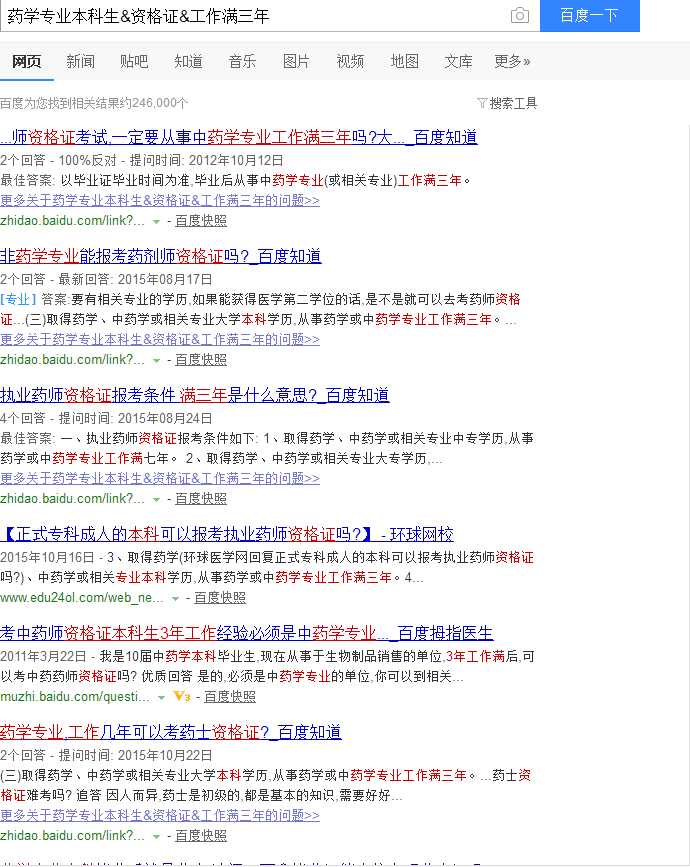Open 搜索工具 filter options
The width and height of the screenshot is (690, 867).
click(513, 103)
